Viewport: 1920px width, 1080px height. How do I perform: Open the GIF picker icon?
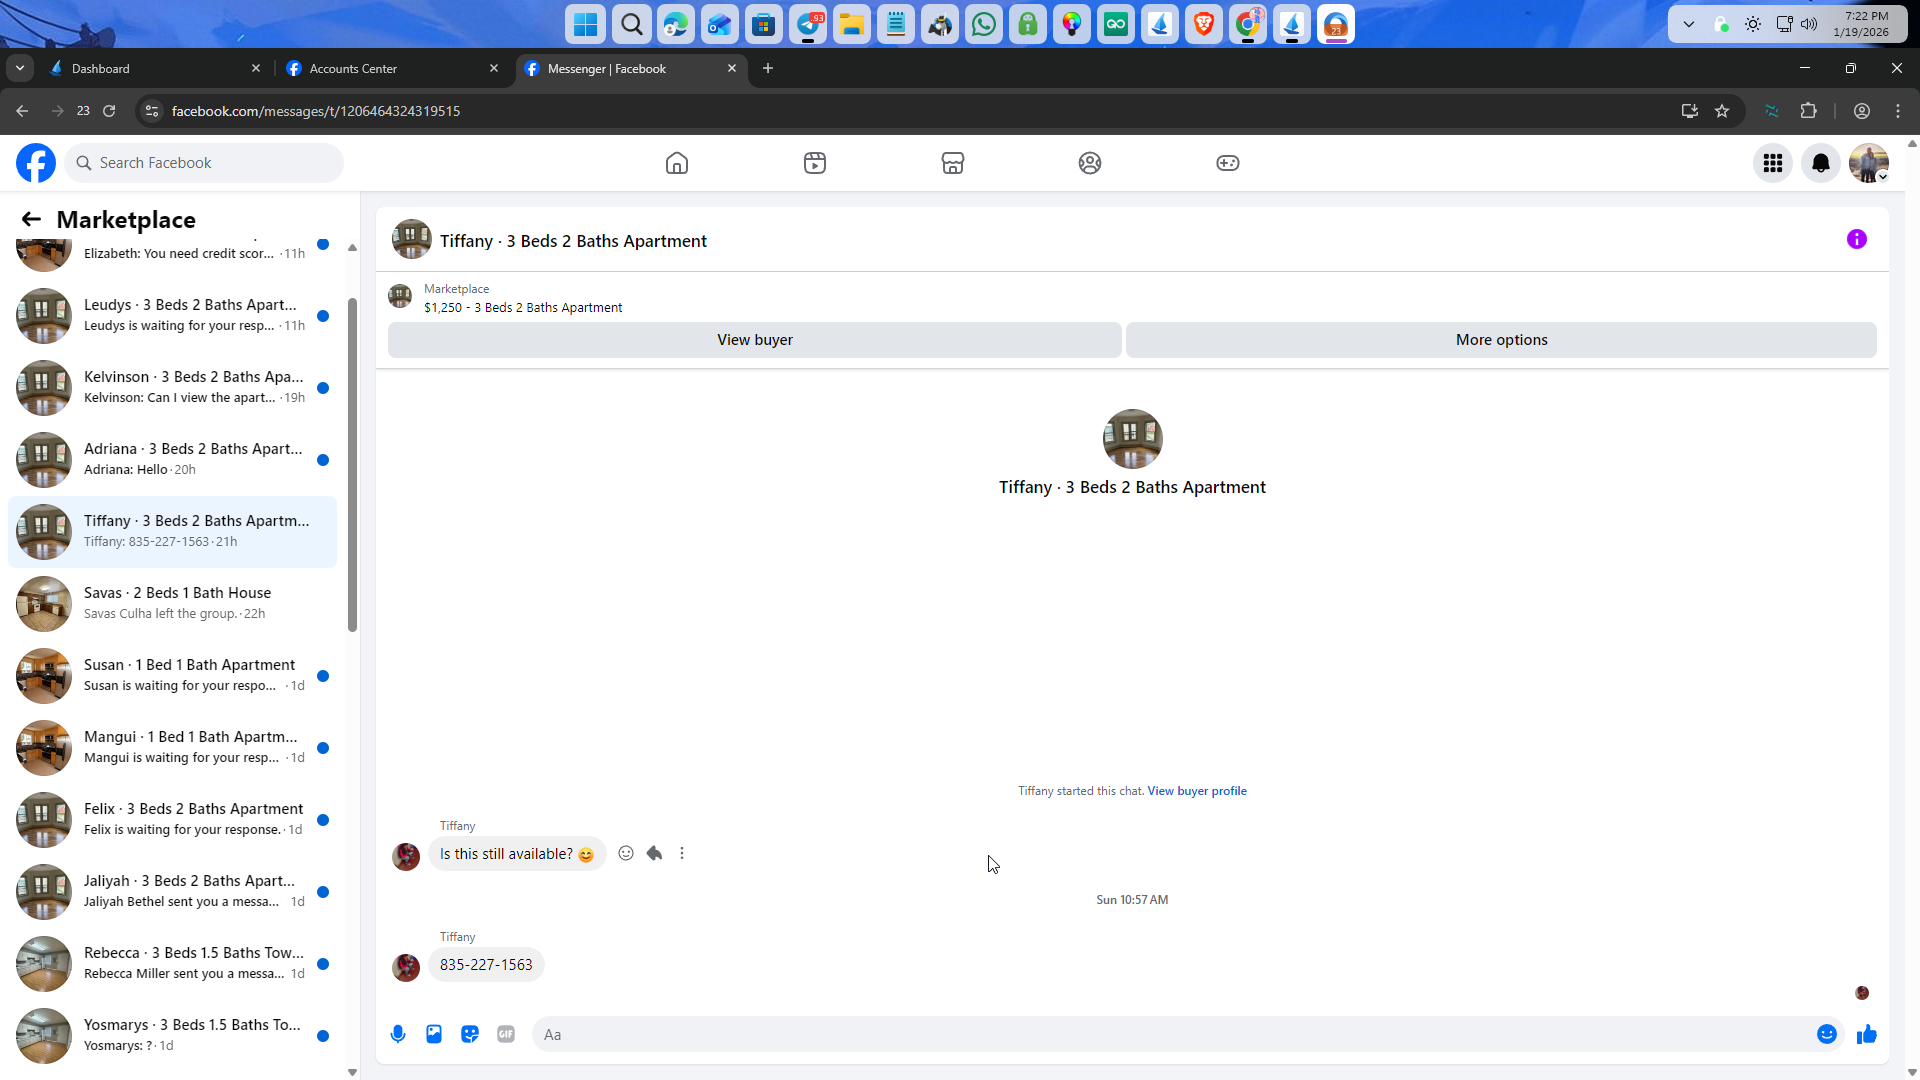(506, 1034)
